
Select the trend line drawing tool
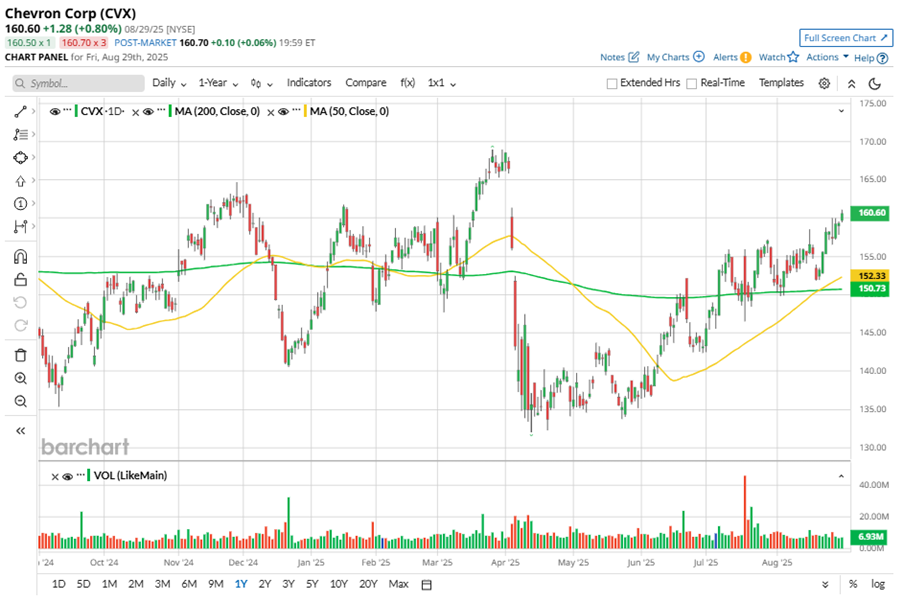(x=20, y=112)
